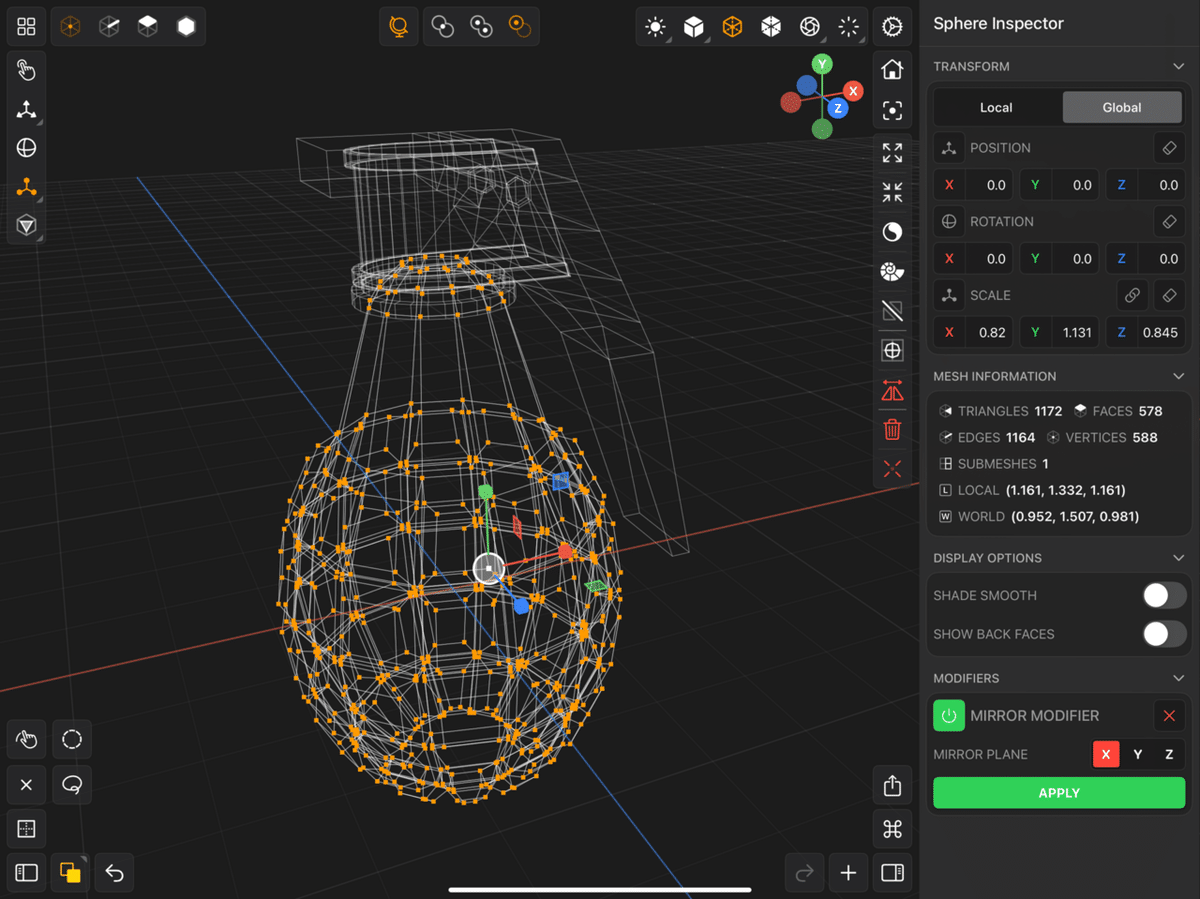Select the face selection mode icon
1200x899 pixels.
point(147,26)
